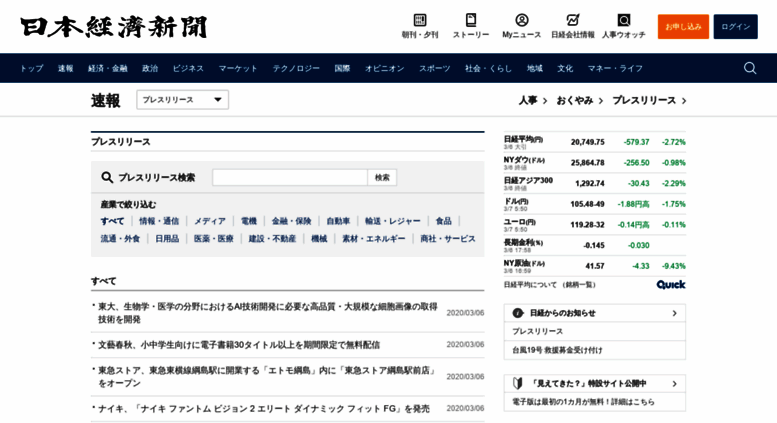Viewport: 777px width, 423px height.
Task: Filter by 機械 industry
Action: (319, 239)
